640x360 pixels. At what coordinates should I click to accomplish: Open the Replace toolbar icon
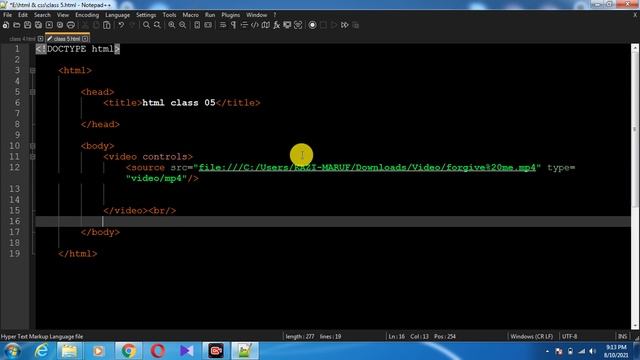pyautogui.click(x=157, y=25)
